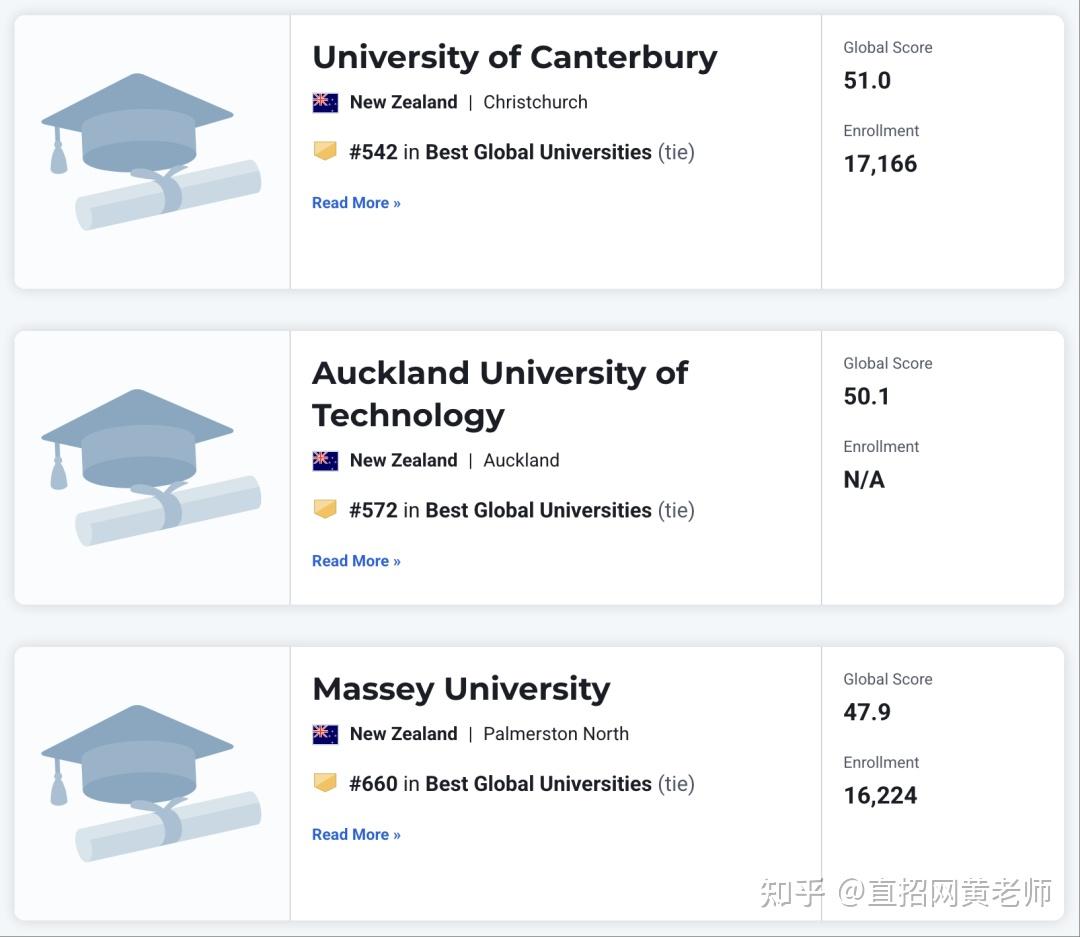This screenshot has height=937, width=1080.
Task: Click the gold badge icon next to #542
Action: (x=325, y=151)
